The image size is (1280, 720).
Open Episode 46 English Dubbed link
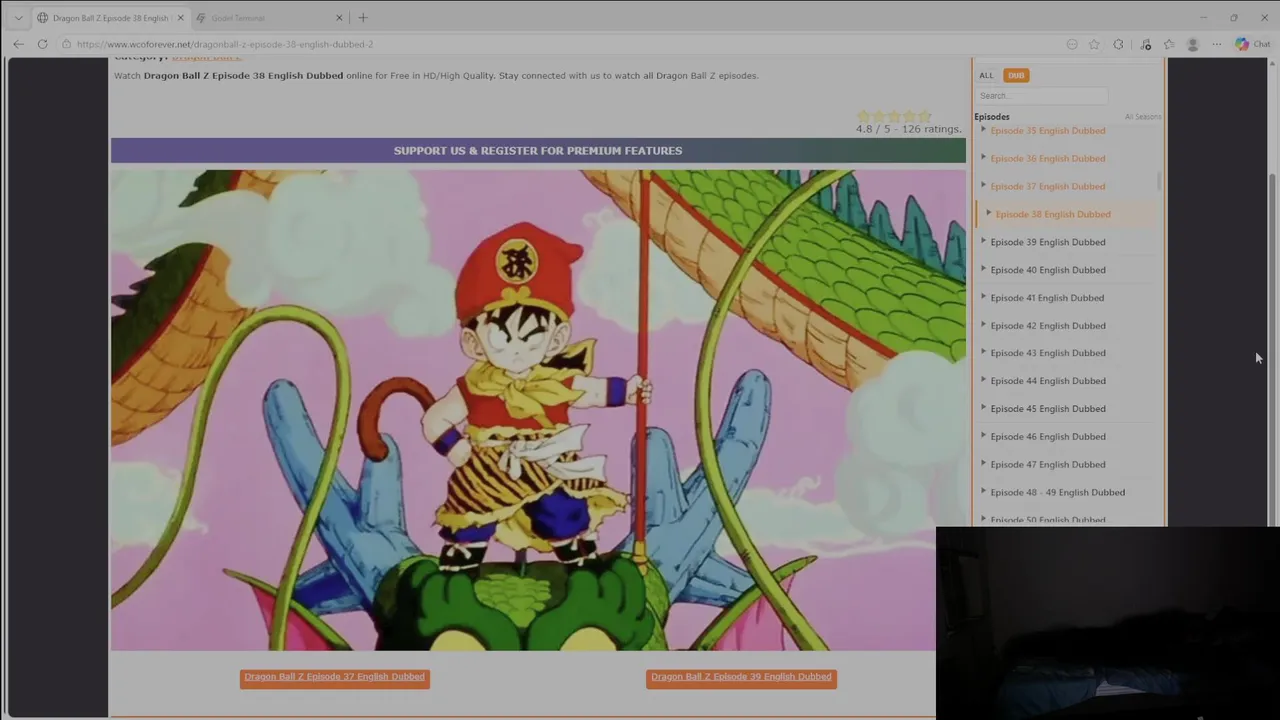[x=1047, y=437]
